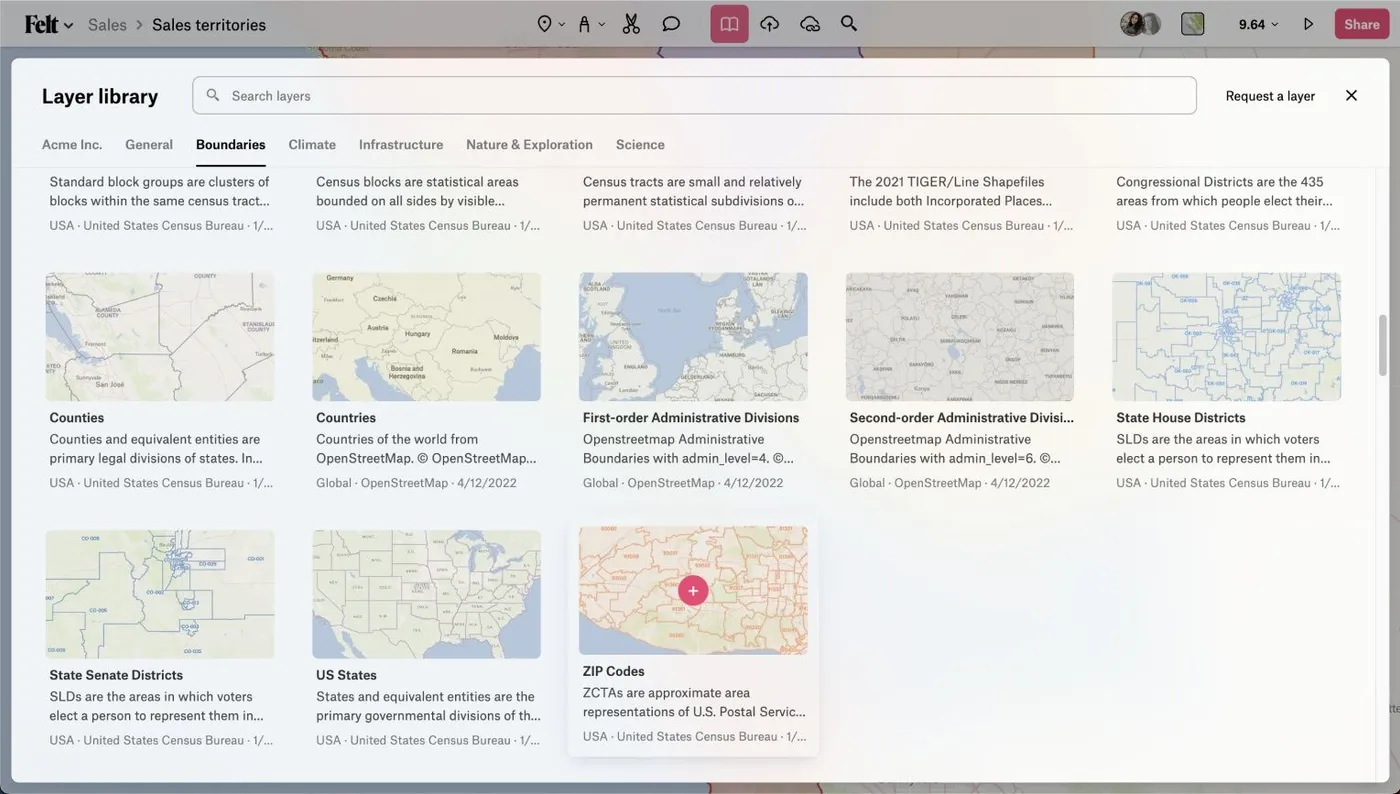Open the Climate tab

click(x=312, y=145)
